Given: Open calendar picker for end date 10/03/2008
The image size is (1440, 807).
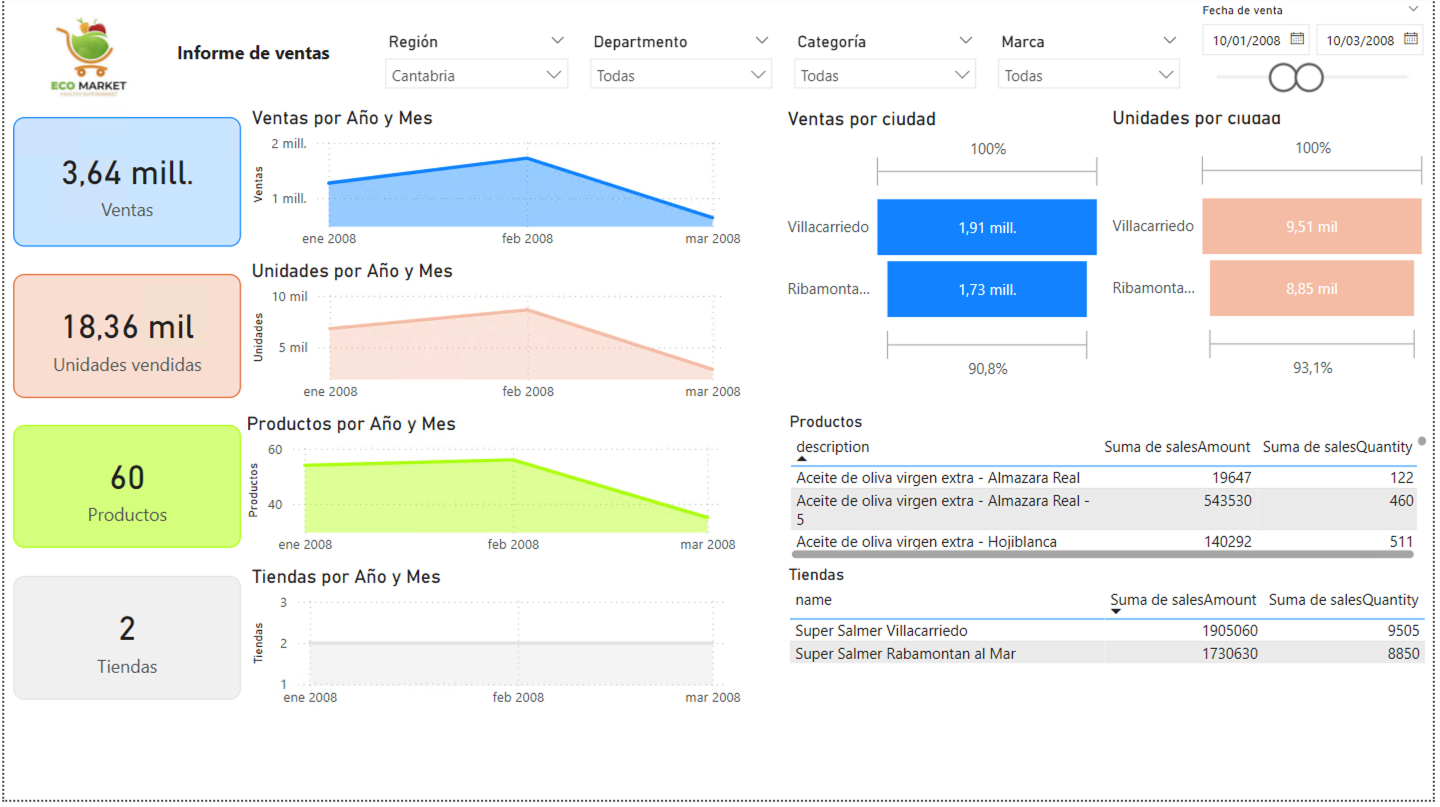Looking at the screenshot, I should 1411,40.
